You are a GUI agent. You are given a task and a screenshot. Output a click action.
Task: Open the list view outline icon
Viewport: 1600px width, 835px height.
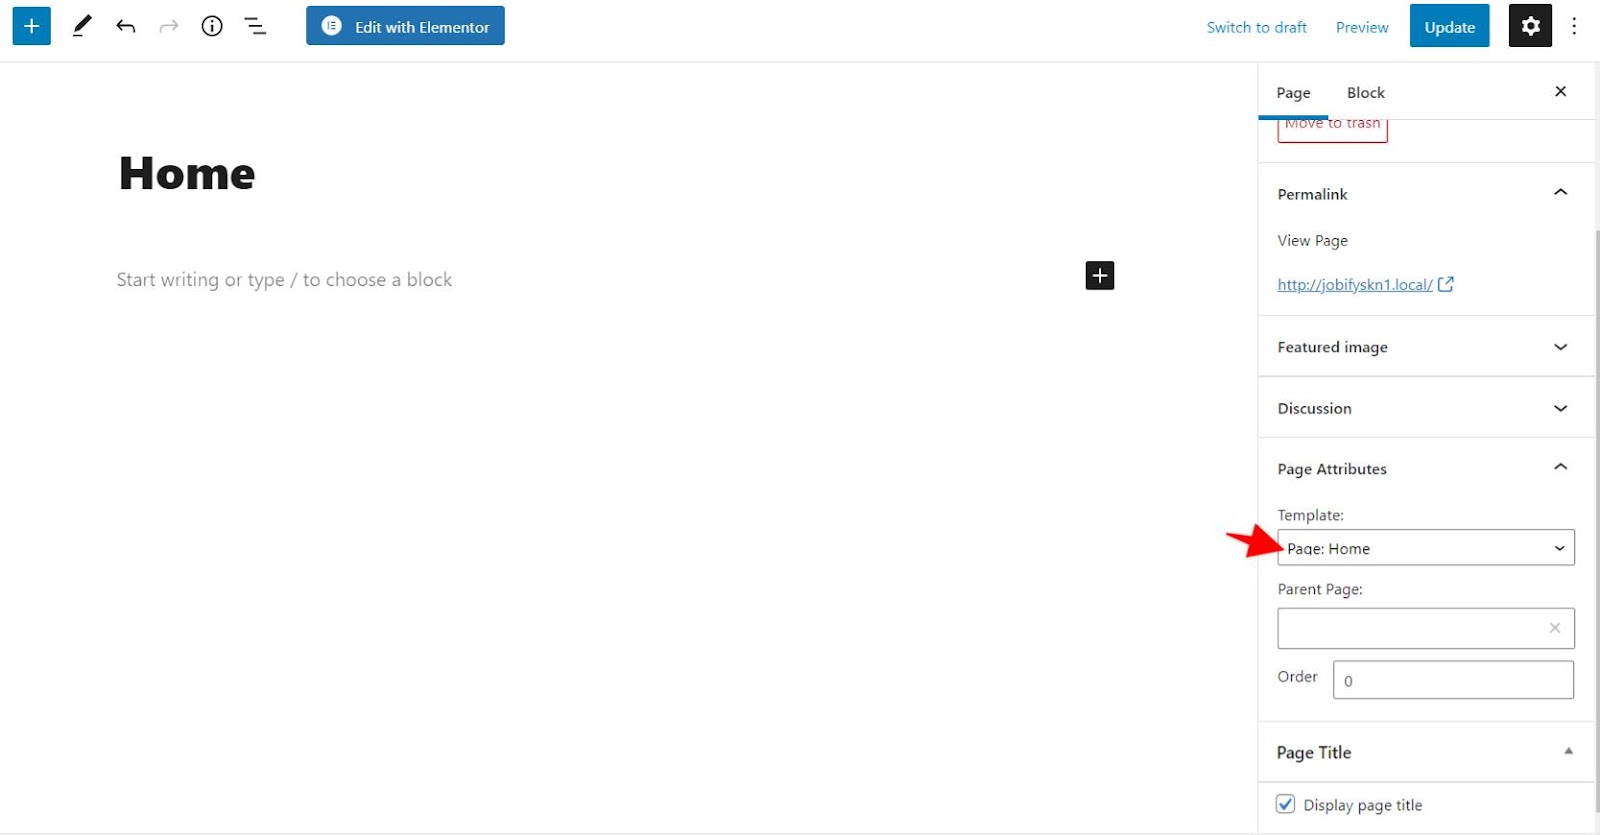255,27
